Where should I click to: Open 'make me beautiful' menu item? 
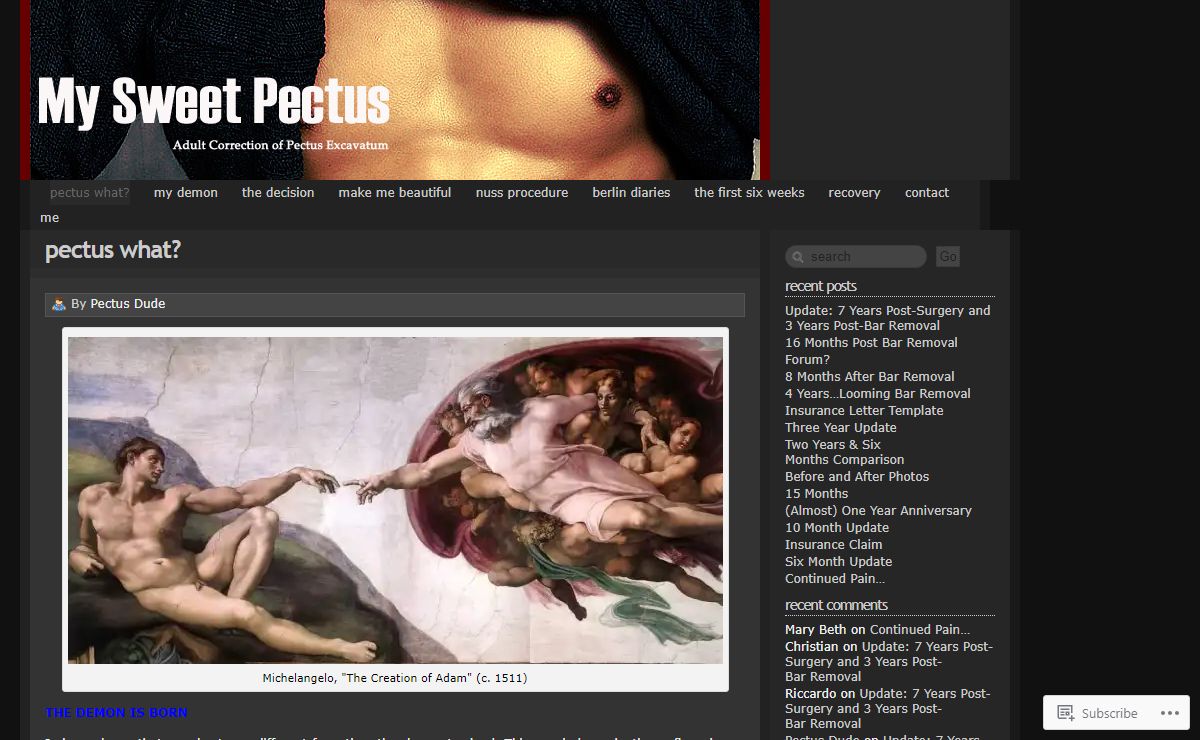395,193
